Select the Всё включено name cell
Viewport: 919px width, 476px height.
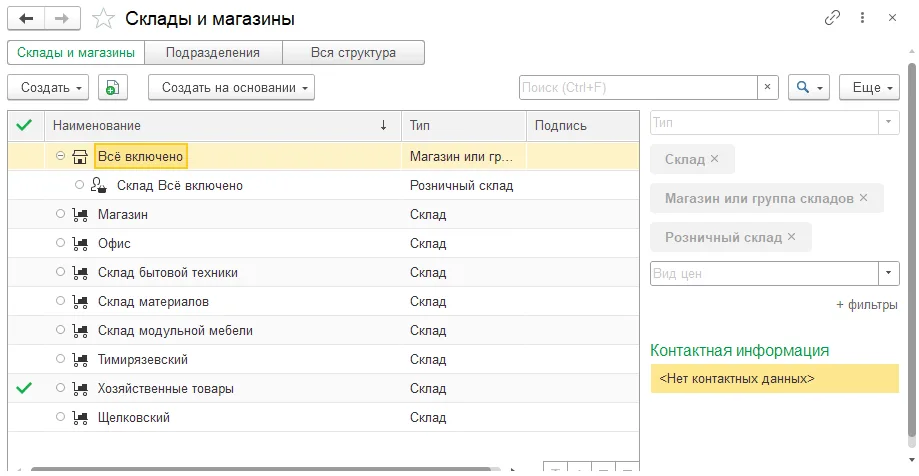pyautogui.click(x=141, y=157)
